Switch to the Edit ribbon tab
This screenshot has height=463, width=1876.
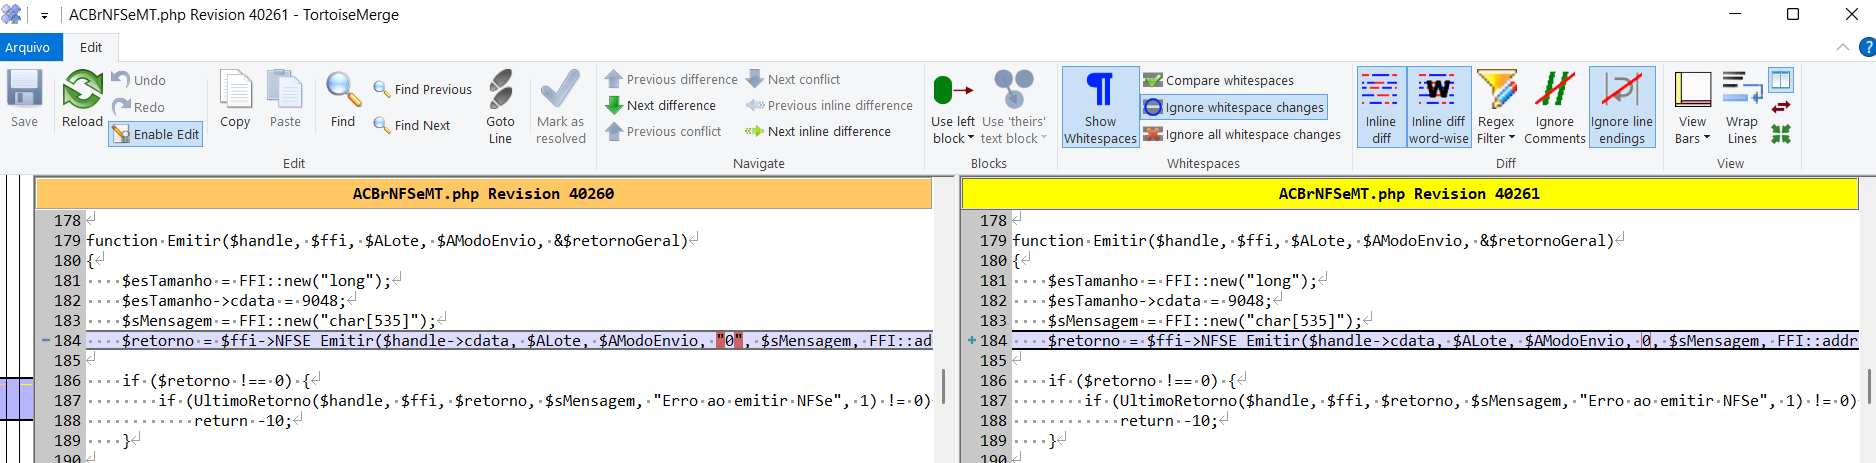[x=91, y=47]
